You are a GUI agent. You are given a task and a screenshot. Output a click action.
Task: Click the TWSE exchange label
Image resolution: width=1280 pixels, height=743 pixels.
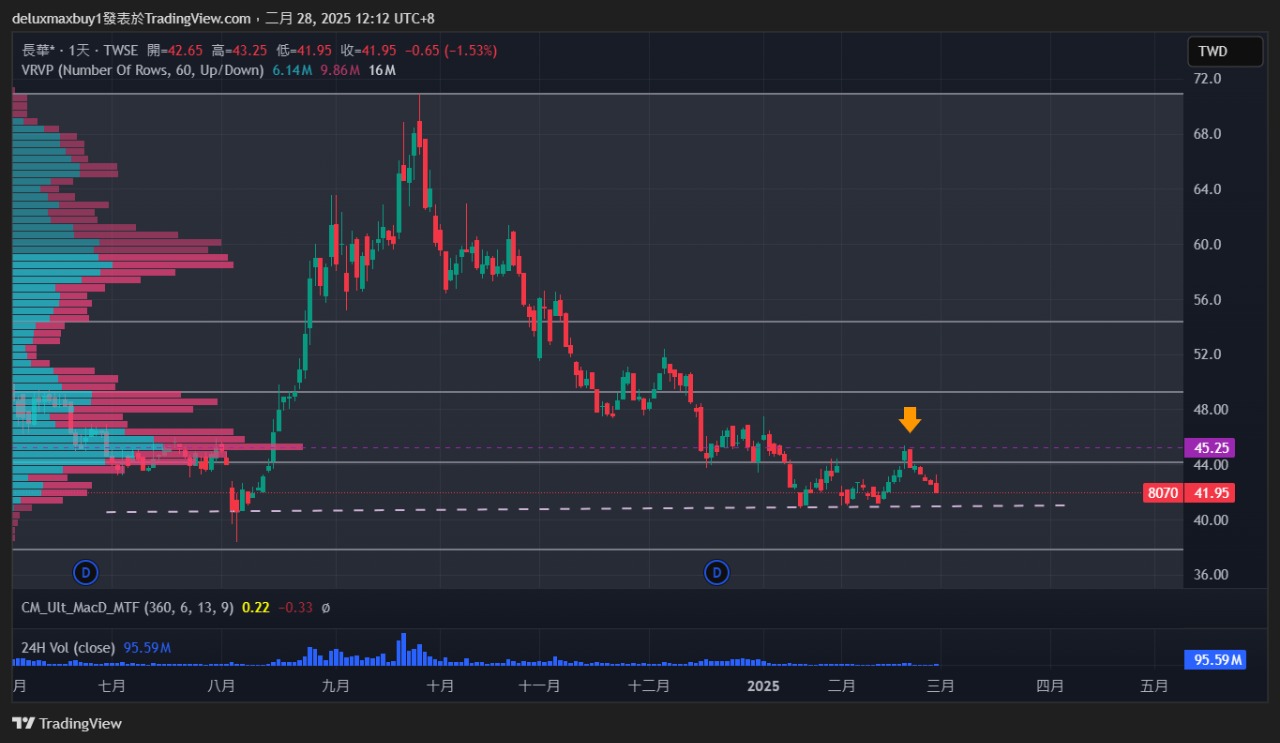[120, 50]
